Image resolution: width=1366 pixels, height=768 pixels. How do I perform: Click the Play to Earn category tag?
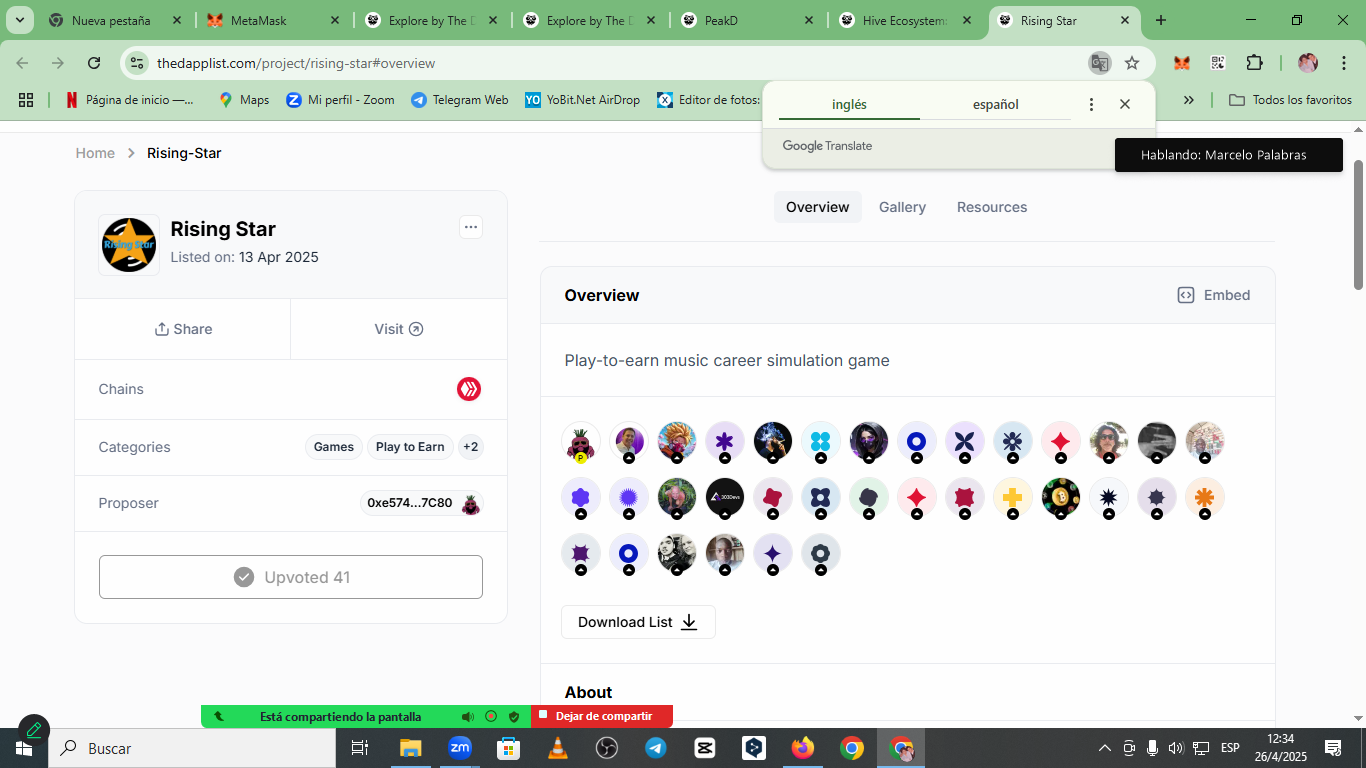(410, 447)
